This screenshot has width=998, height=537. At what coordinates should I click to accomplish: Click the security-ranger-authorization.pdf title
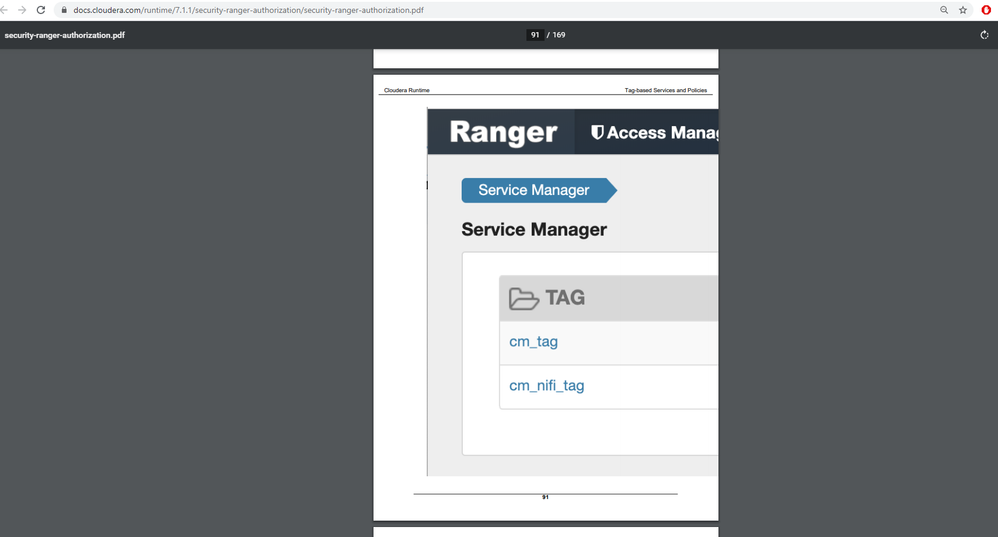point(64,35)
